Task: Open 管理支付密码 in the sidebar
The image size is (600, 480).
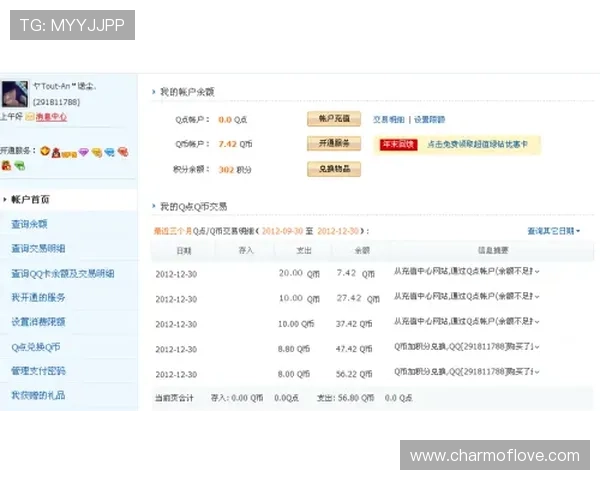Action: click(38, 371)
